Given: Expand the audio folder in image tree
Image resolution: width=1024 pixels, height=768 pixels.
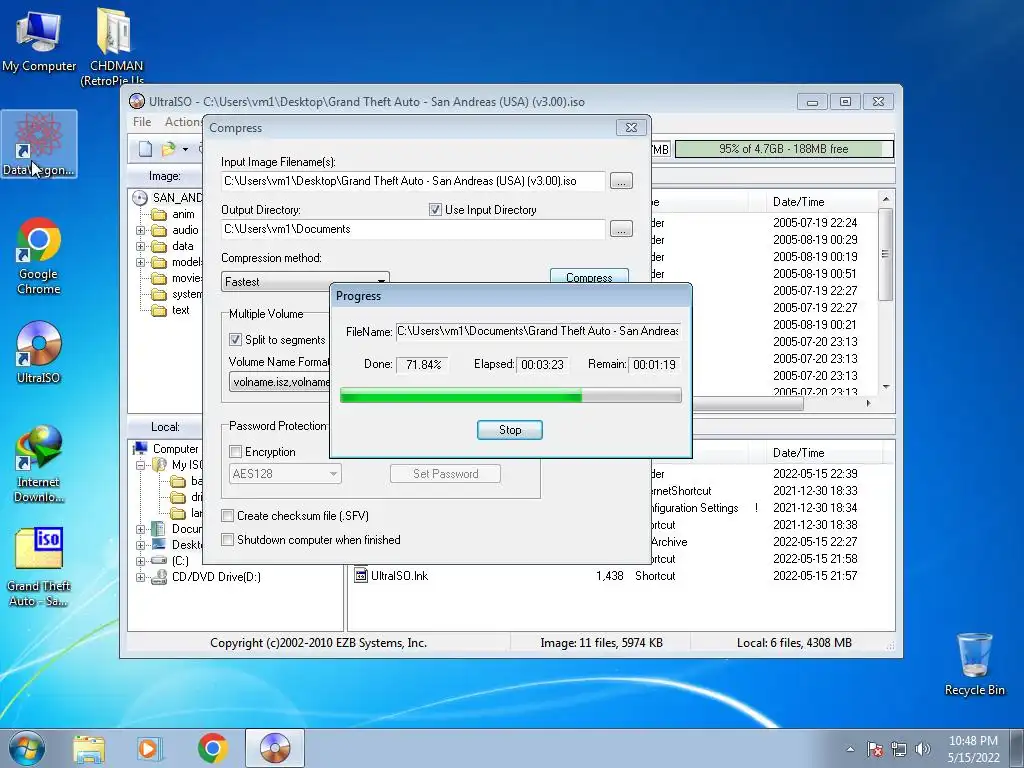Looking at the screenshot, I should [140, 231].
